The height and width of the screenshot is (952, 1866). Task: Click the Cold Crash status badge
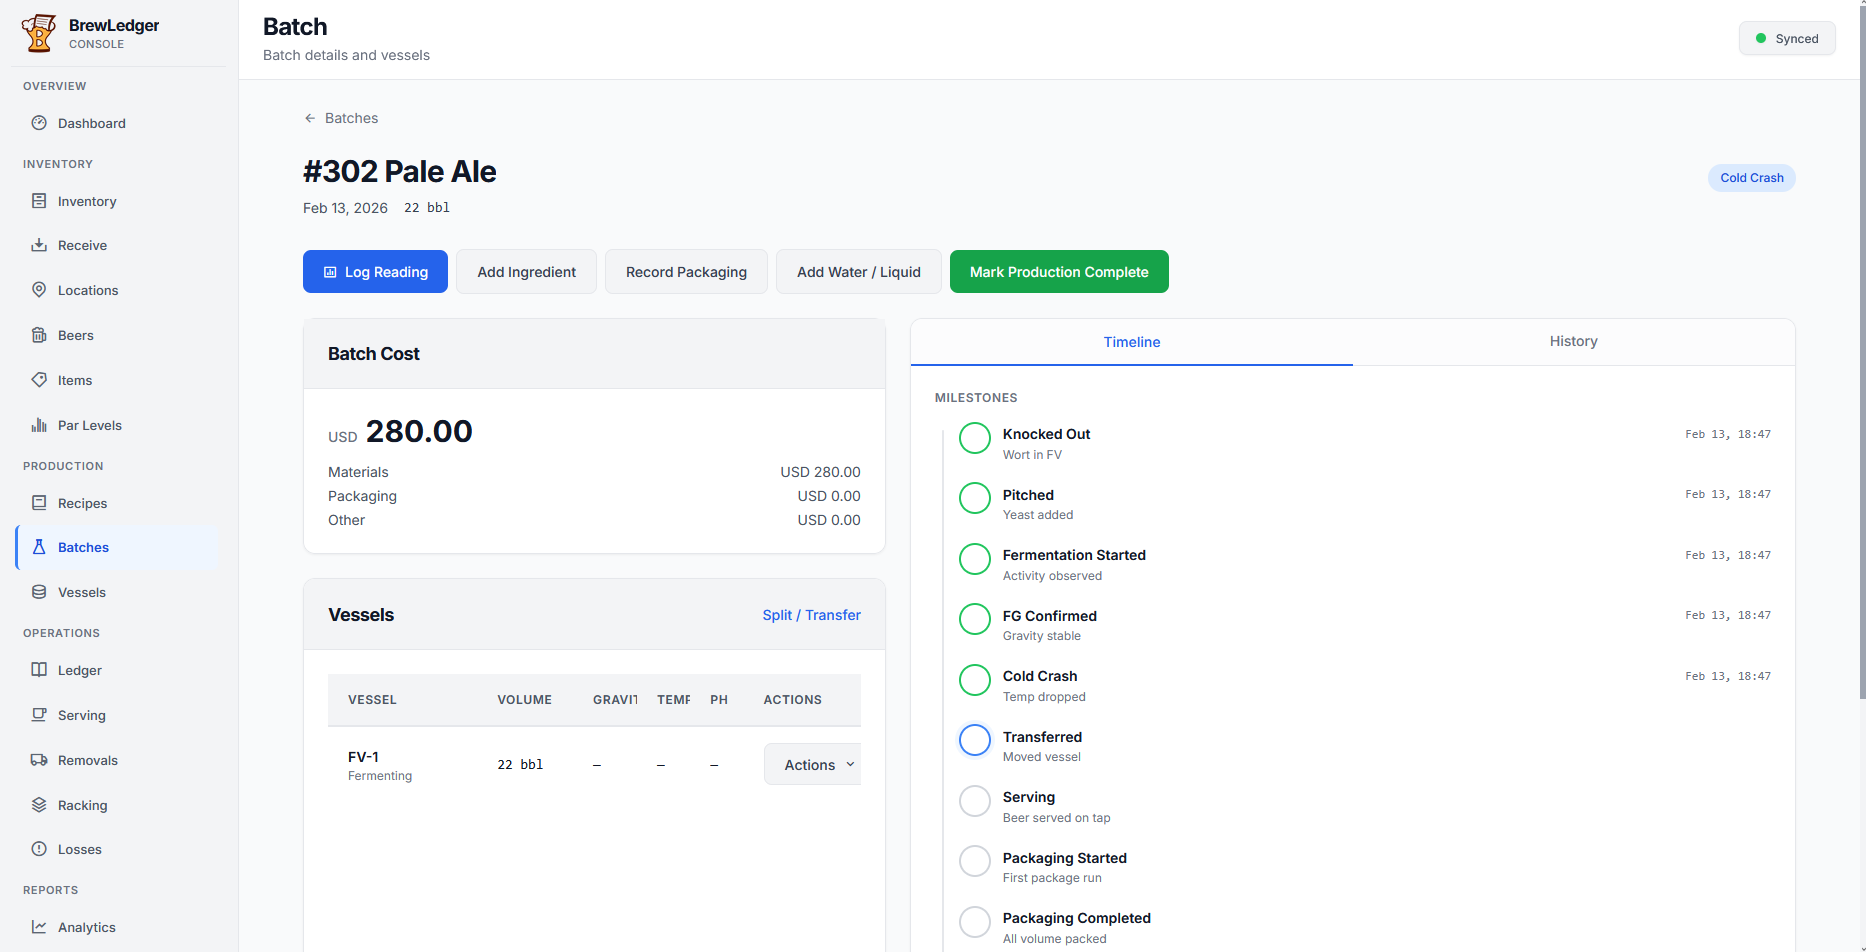point(1751,177)
